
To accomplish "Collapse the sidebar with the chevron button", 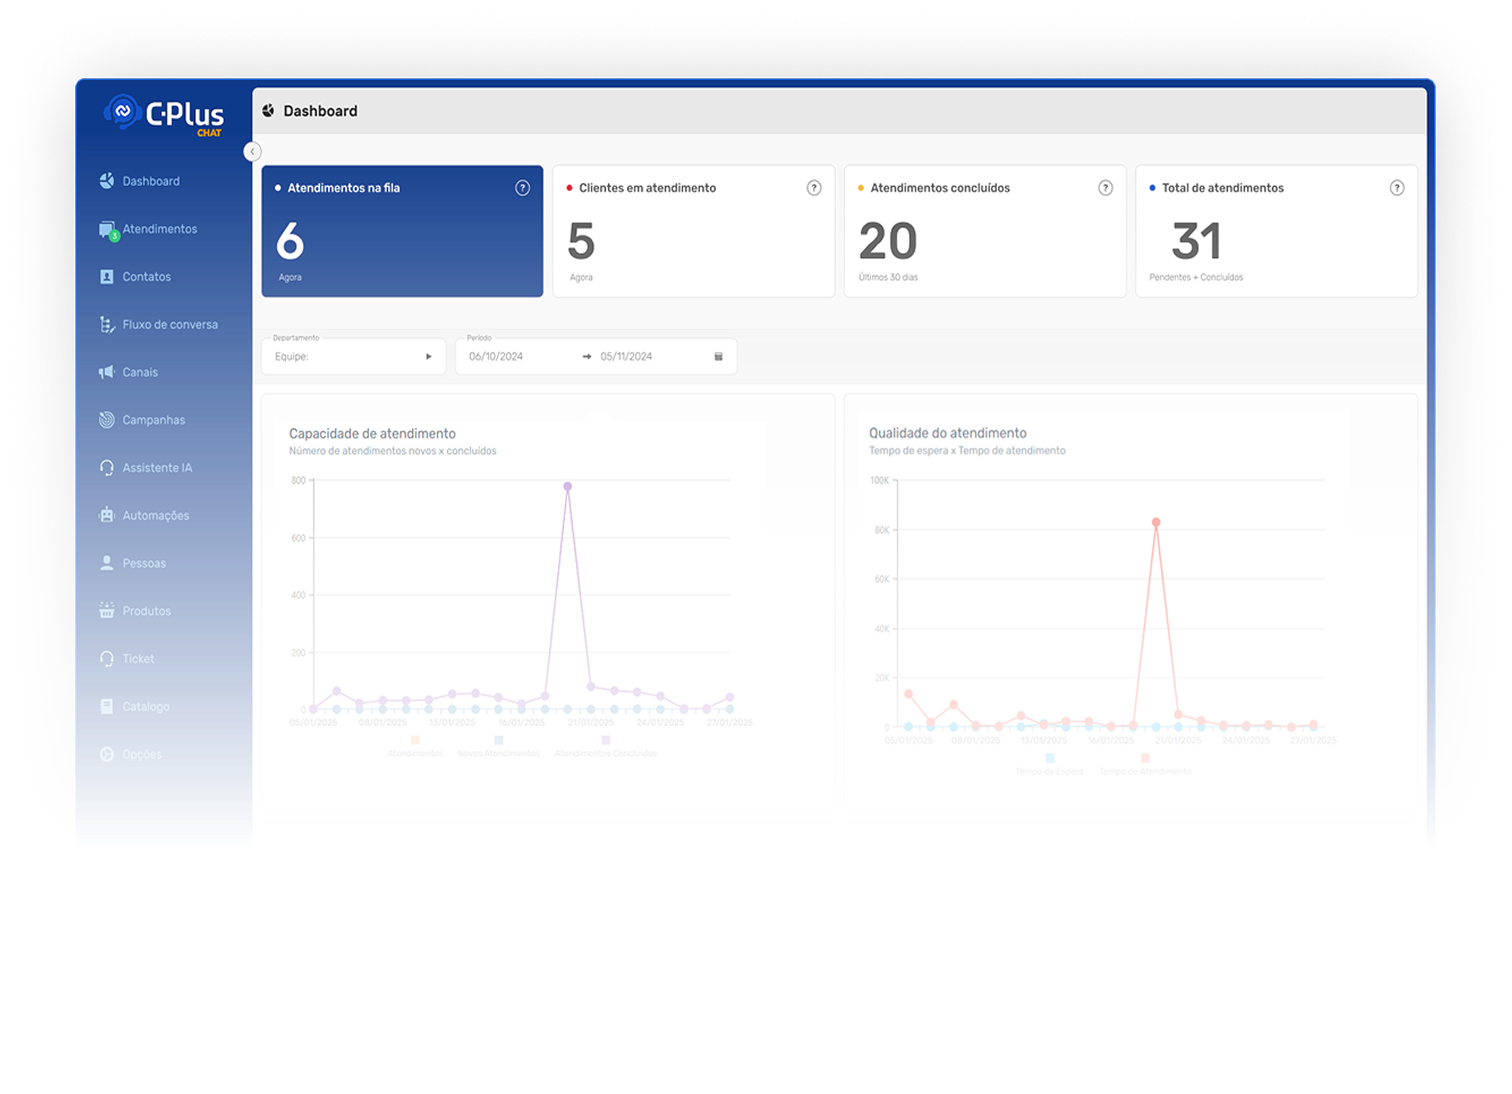I will click(252, 151).
